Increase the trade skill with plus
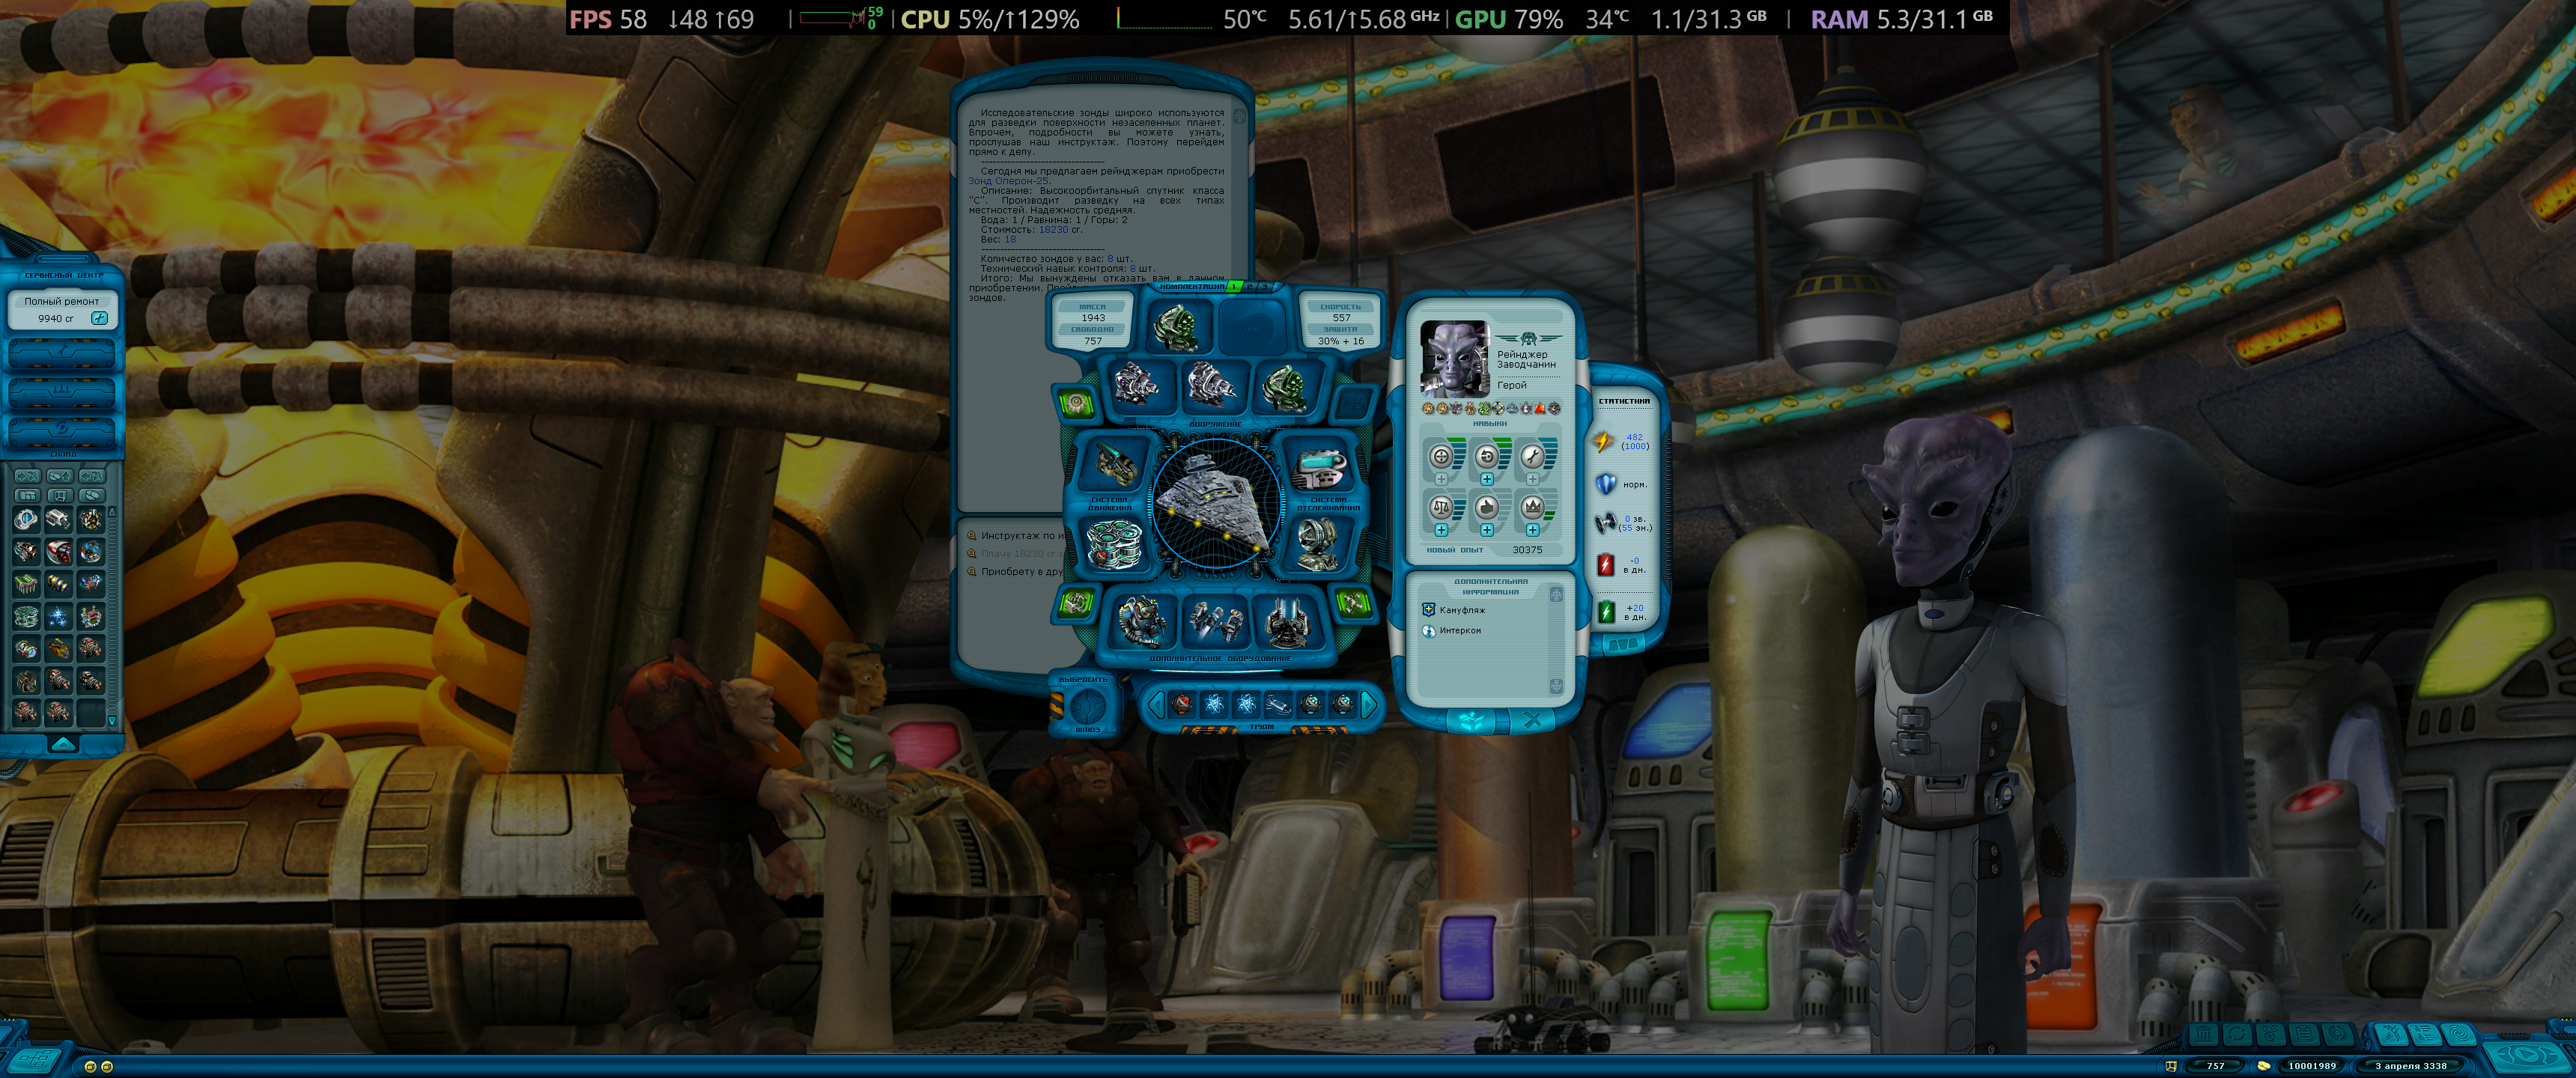Screen dimensions: 2576x1078 1441,530
